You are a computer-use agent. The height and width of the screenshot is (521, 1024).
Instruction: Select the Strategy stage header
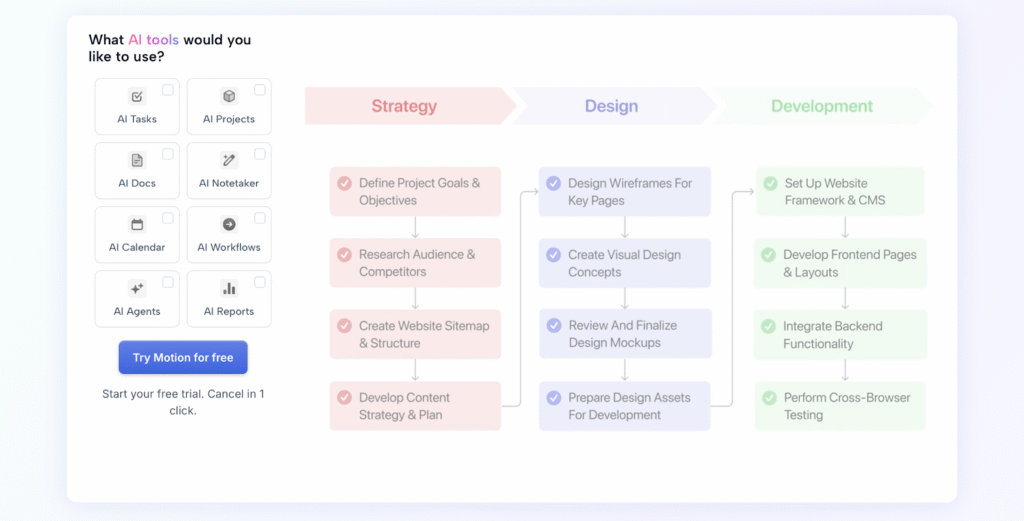(404, 106)
